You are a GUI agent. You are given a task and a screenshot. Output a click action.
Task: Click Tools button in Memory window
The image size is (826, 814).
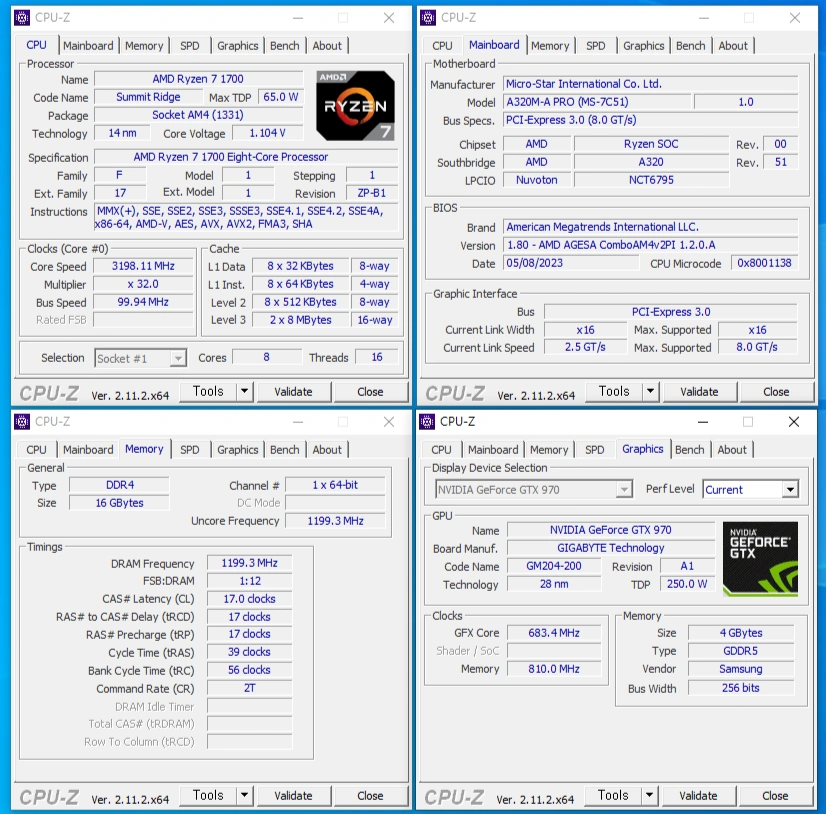(x=208, y=795)
